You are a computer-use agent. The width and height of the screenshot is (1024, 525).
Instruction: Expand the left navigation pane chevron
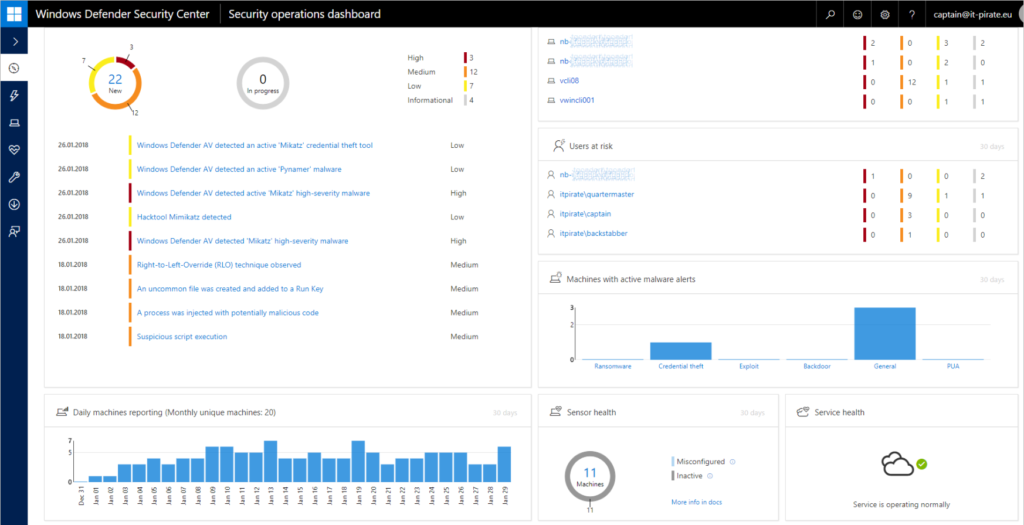[14, 41]
